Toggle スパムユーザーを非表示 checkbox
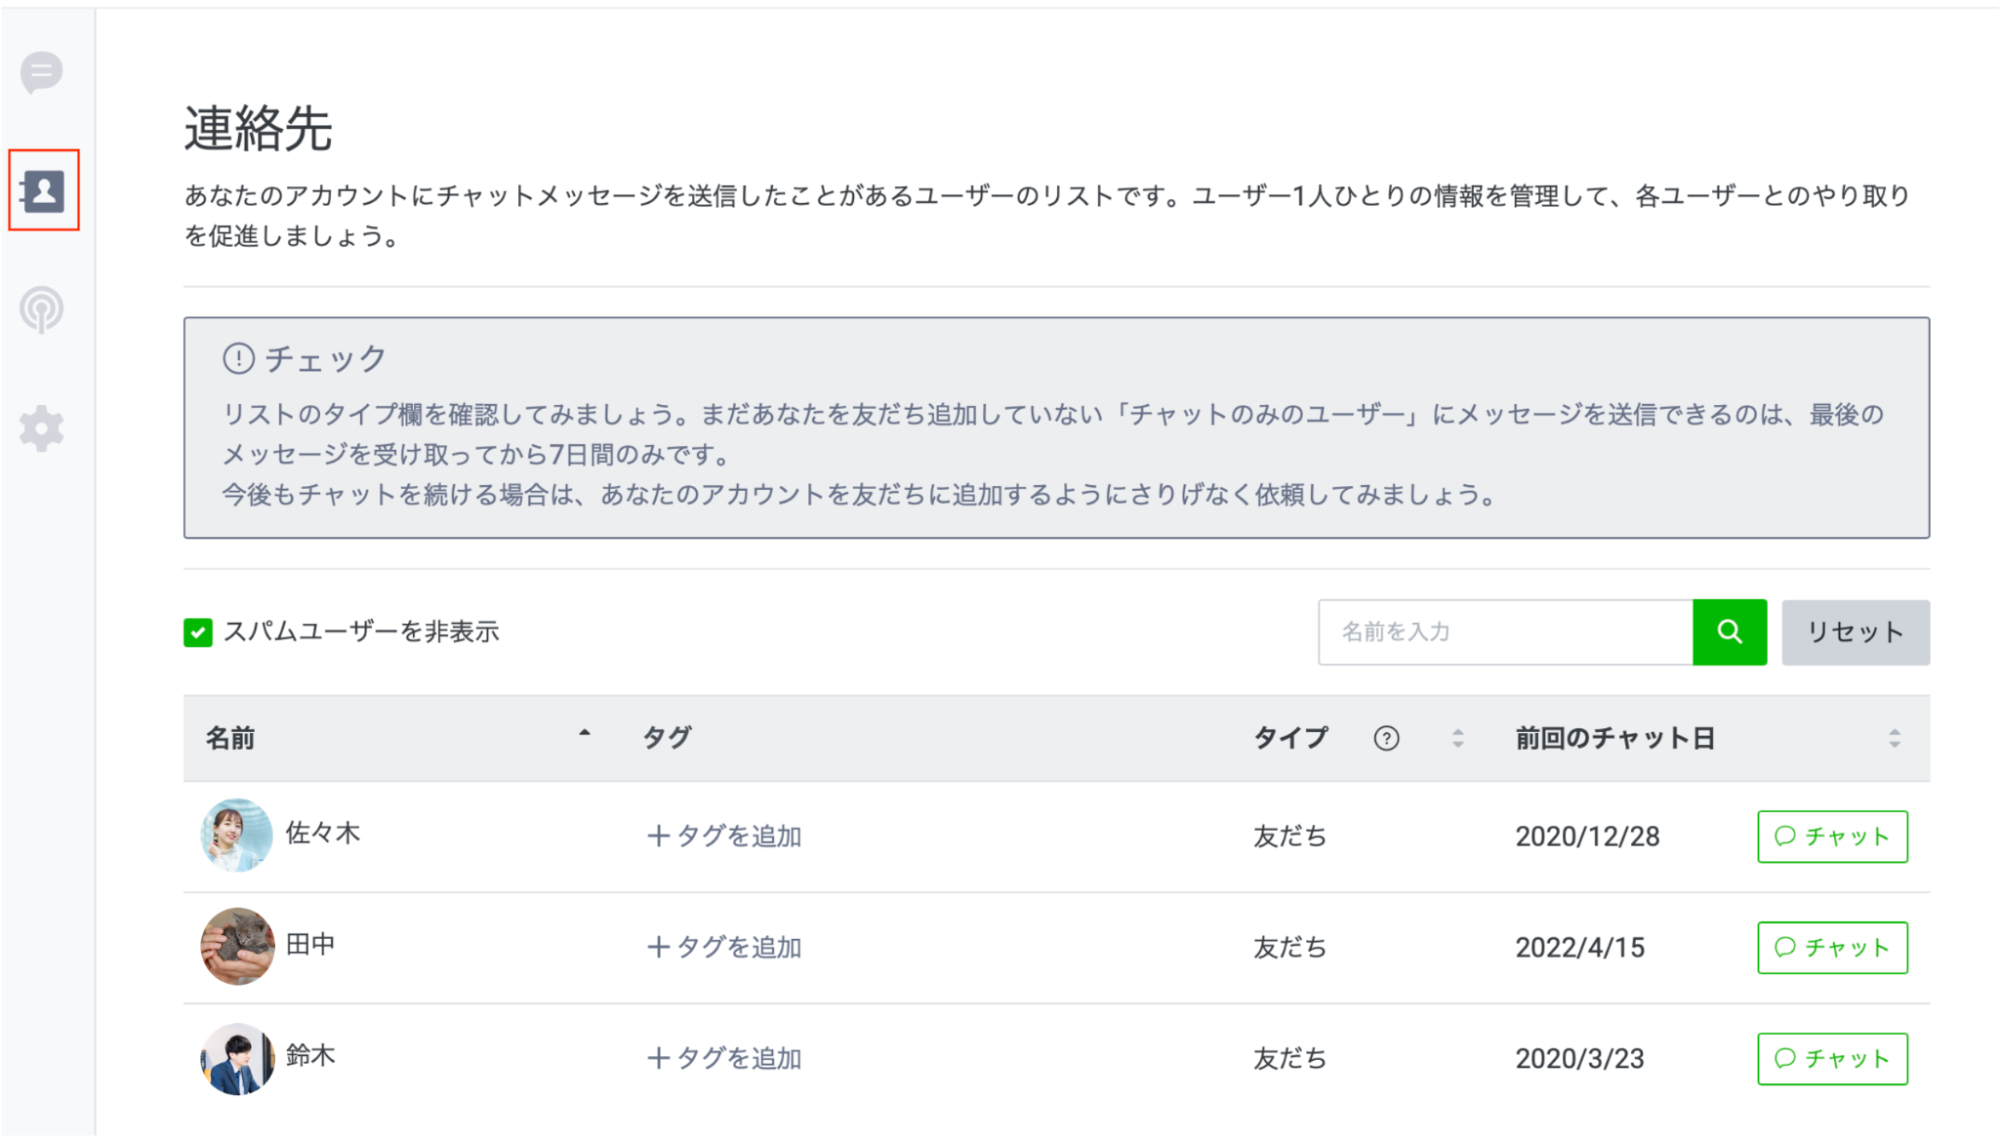 (x=198, y=632)
